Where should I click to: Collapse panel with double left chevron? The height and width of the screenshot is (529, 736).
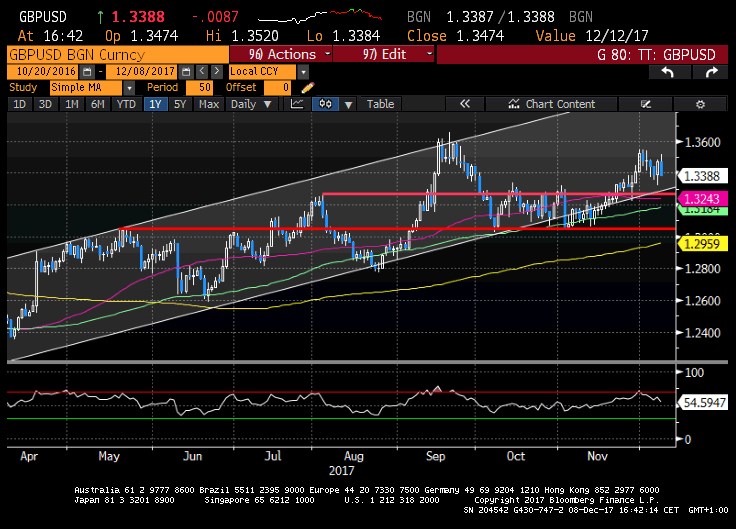[464, 104]
